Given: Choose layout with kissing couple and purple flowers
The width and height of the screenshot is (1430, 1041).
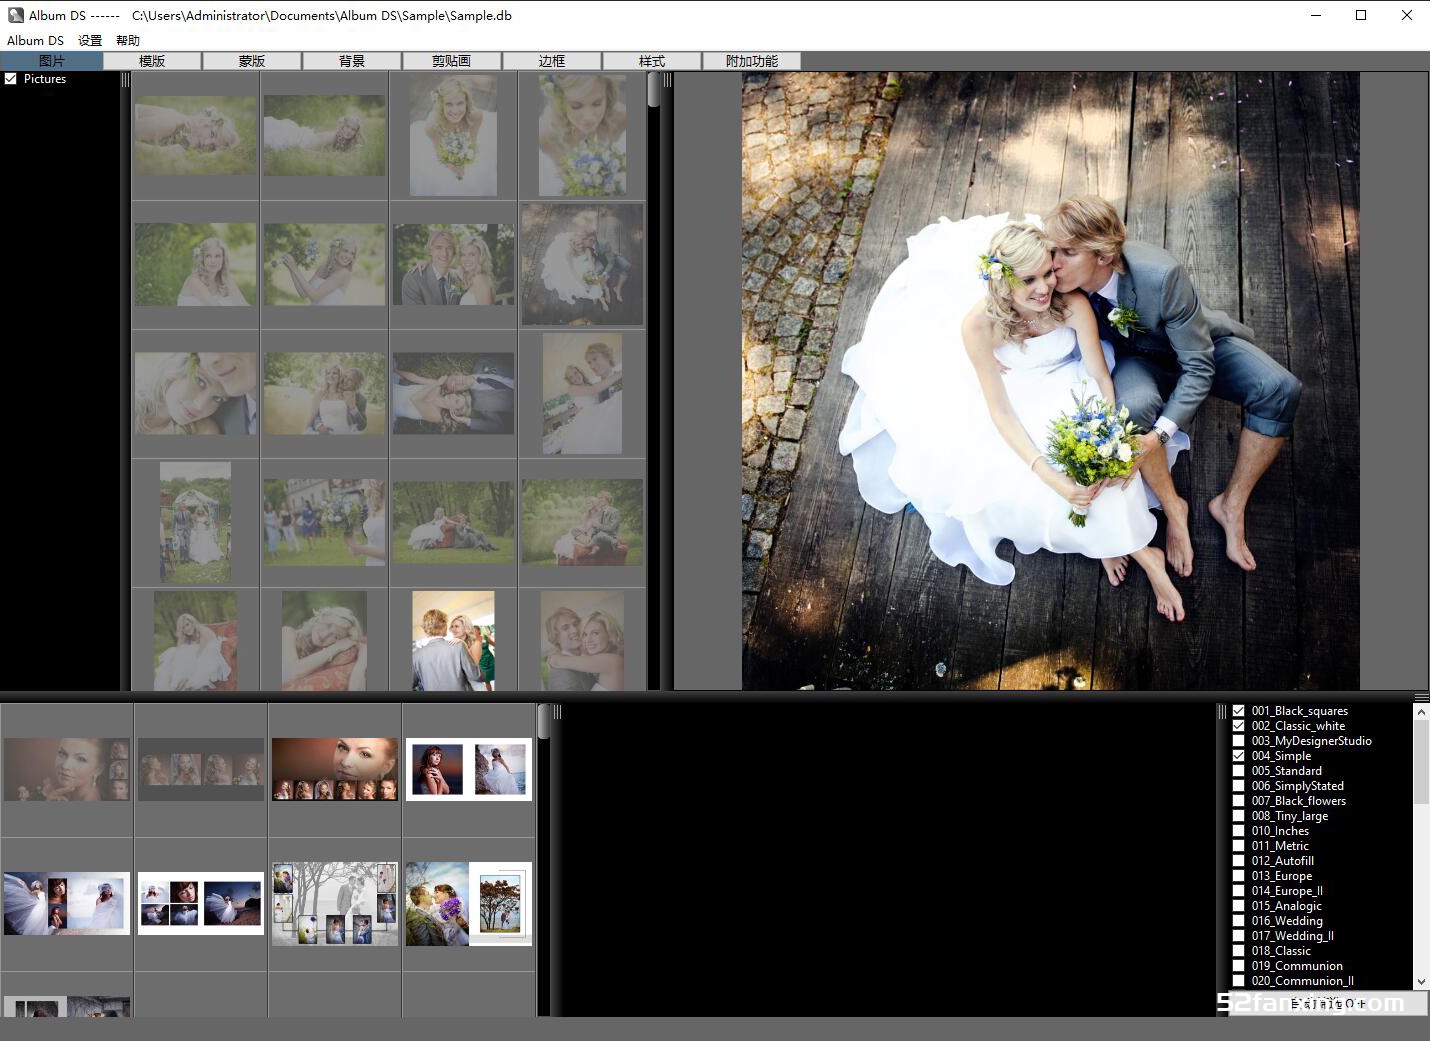Looking at the screenshot, I should click(469, 903).
